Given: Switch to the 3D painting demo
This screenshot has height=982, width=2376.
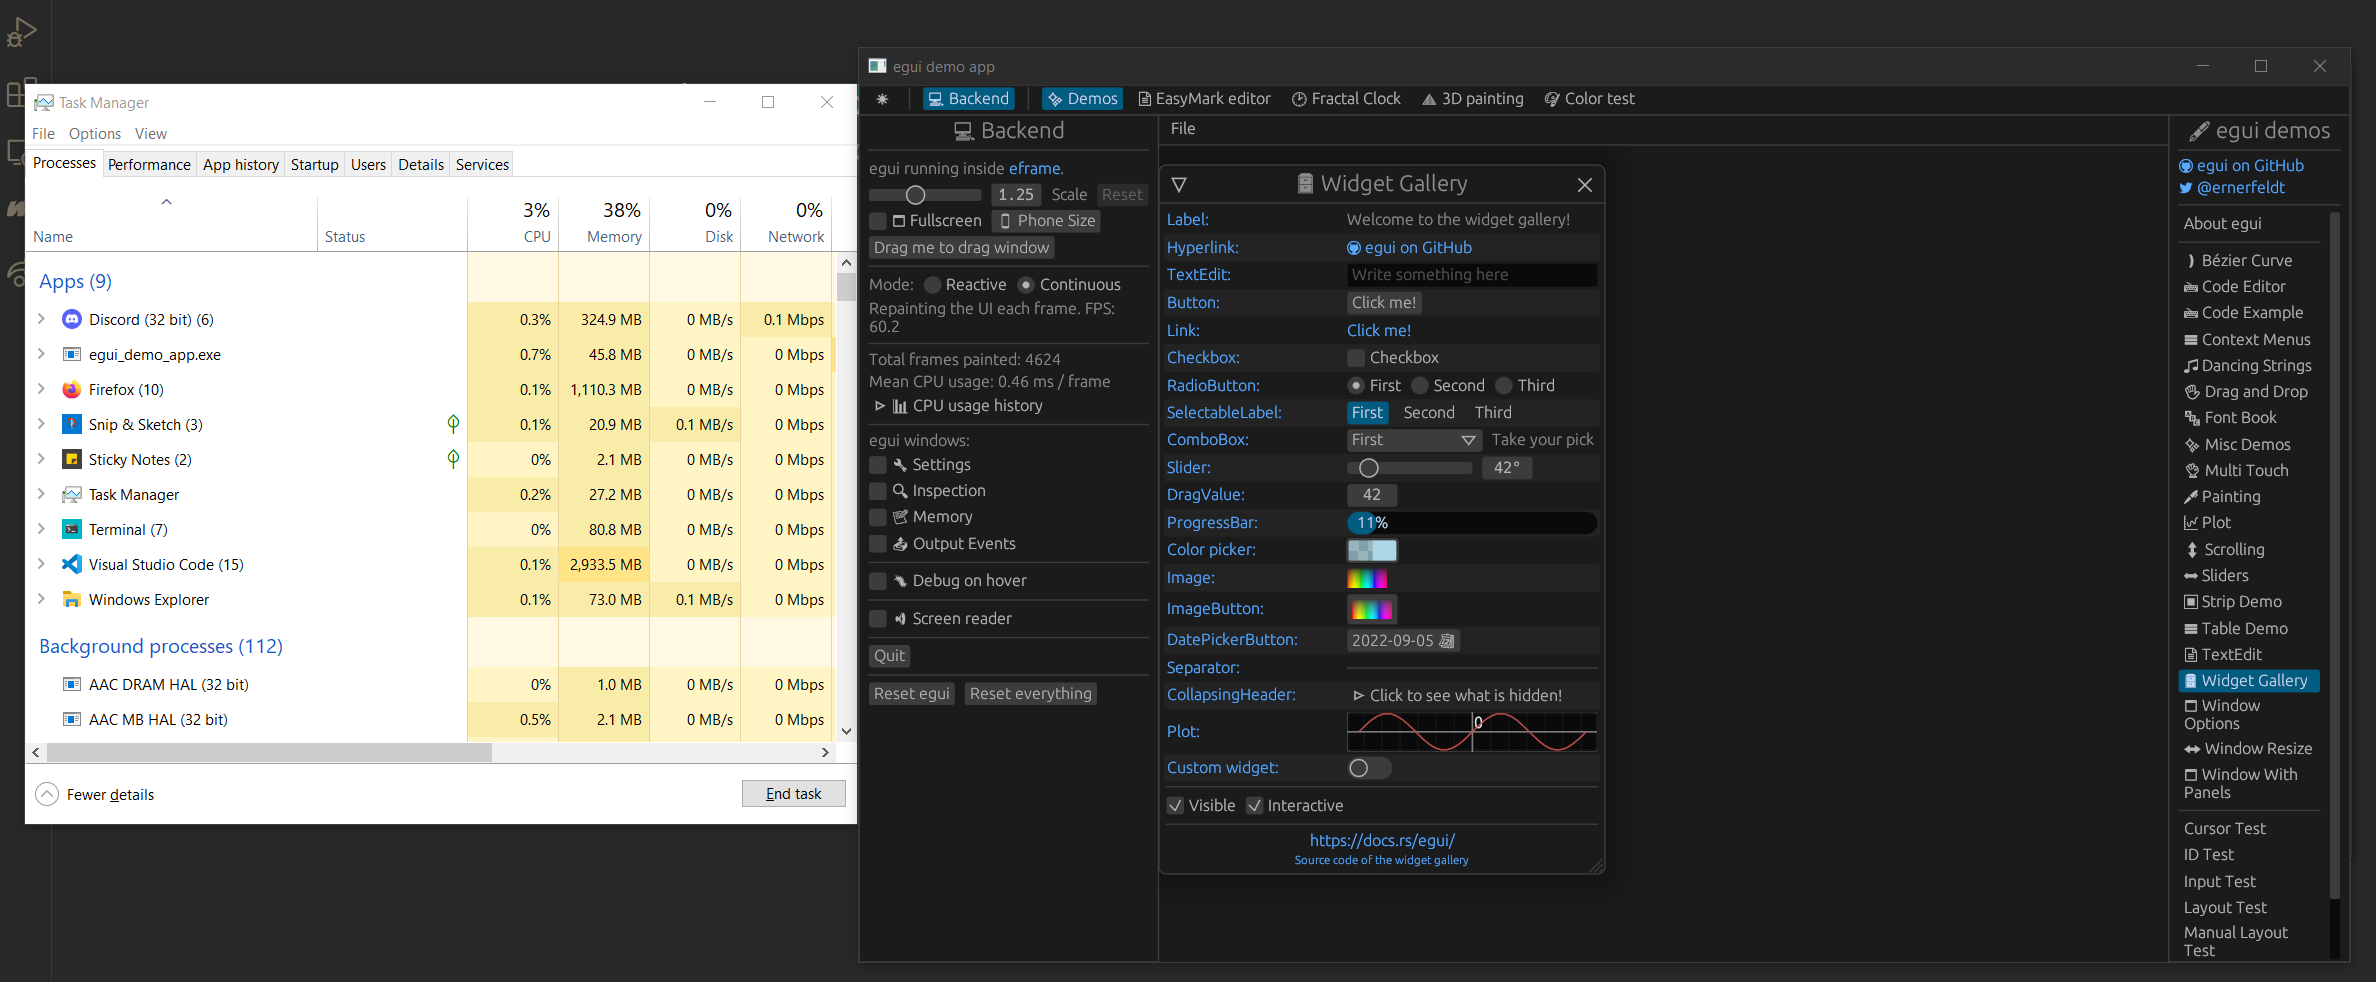Looking at the screenshot, I should coord(1471,99).
